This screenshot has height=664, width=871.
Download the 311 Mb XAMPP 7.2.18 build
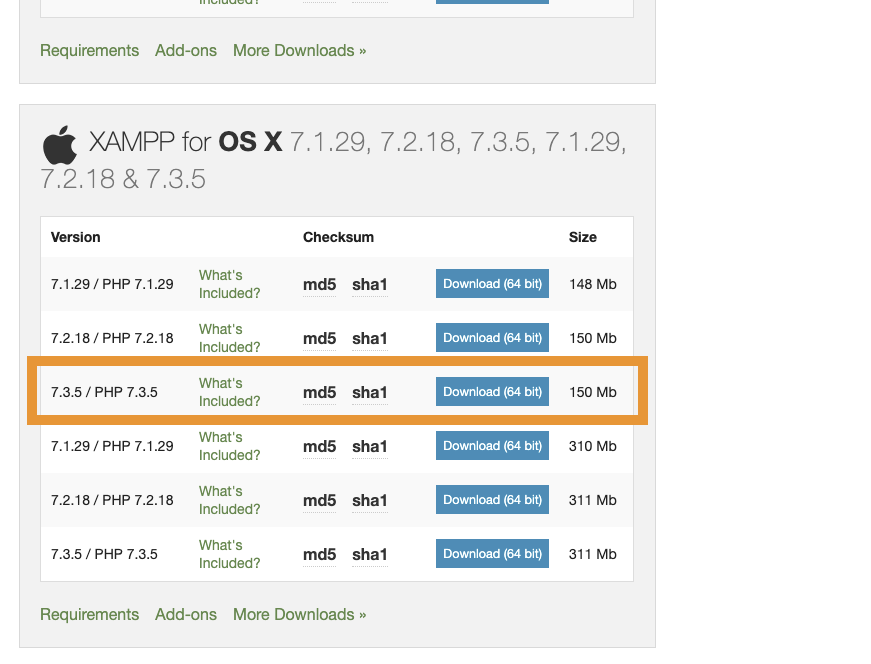click(492, 500)
